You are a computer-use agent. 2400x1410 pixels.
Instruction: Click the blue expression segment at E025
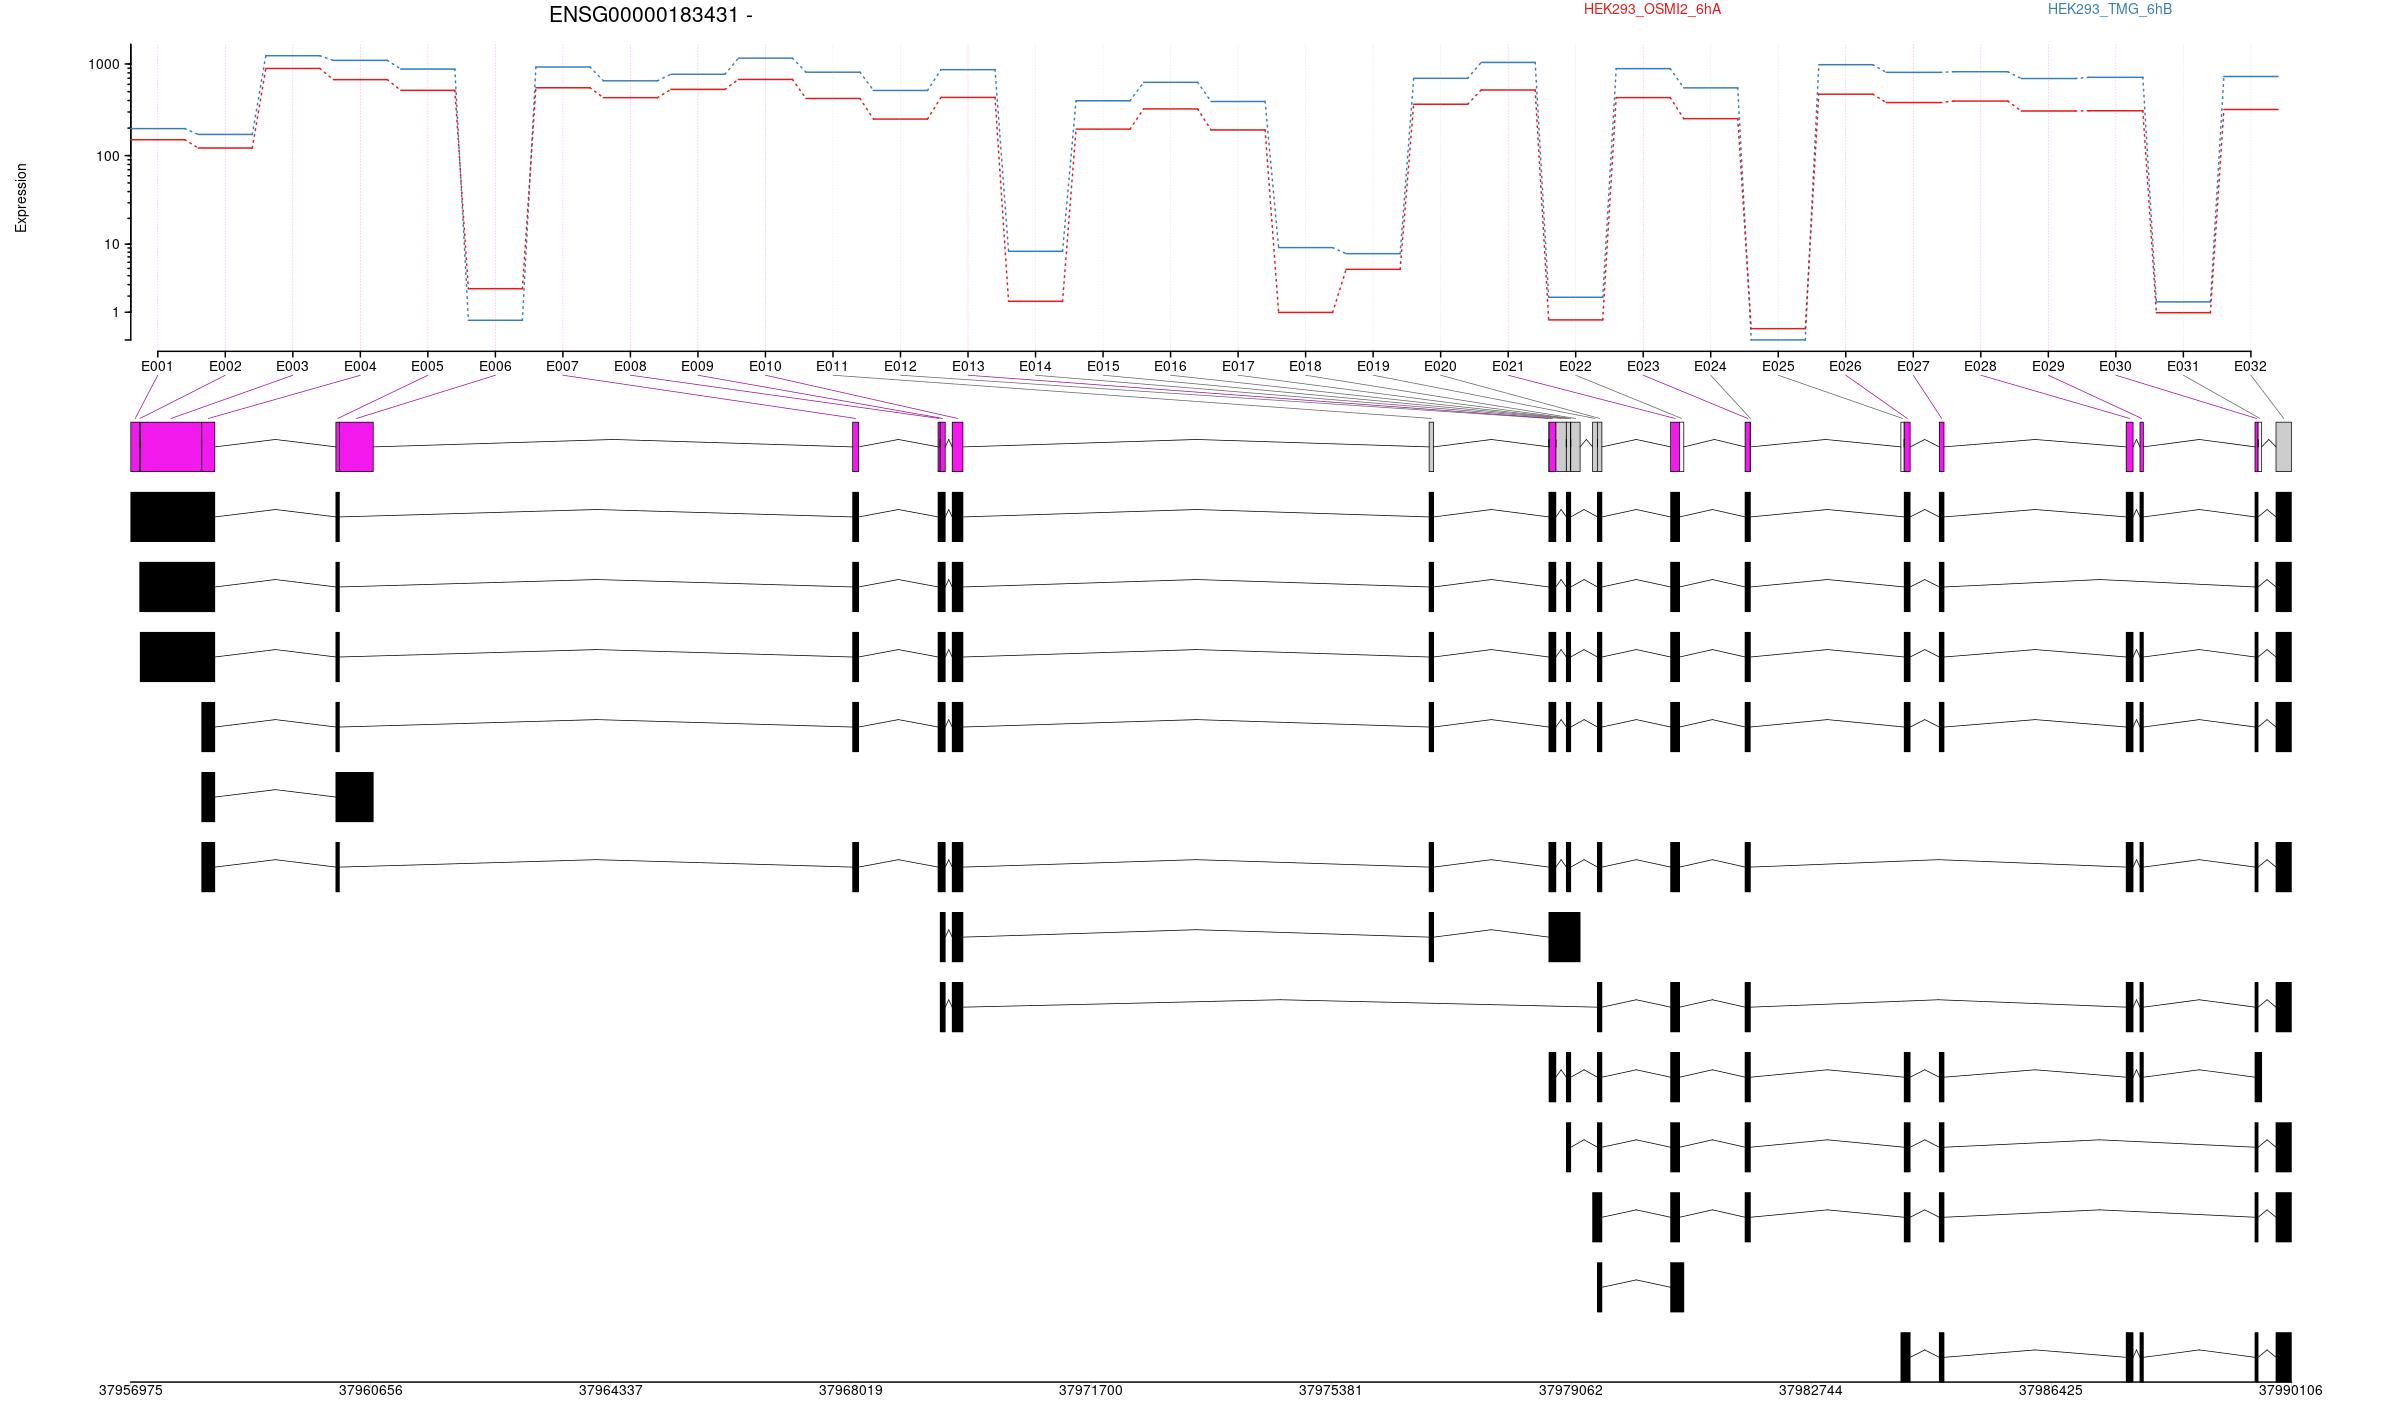coord(1778,340)
